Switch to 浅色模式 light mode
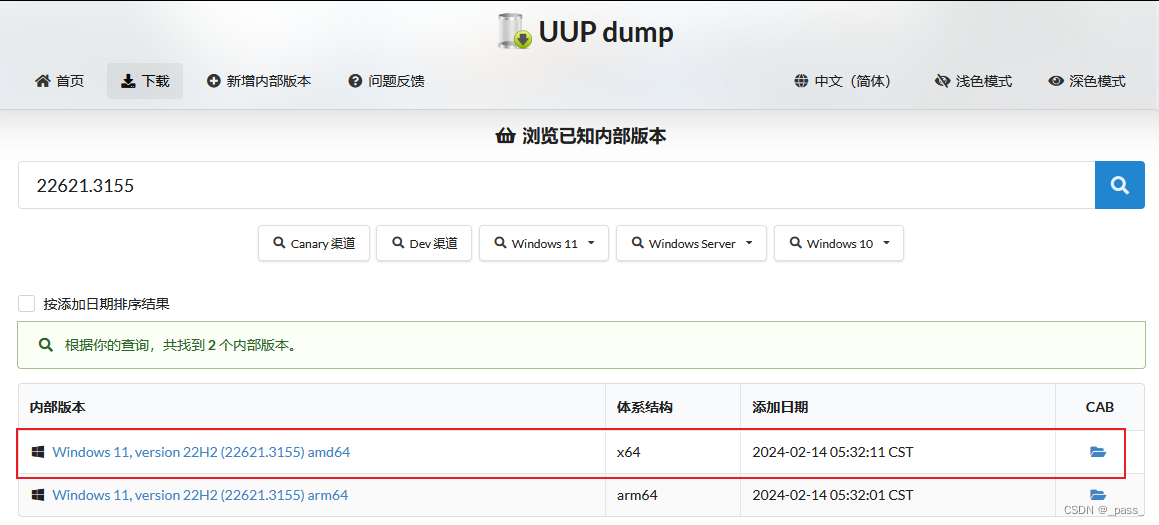 pos(973,81)
